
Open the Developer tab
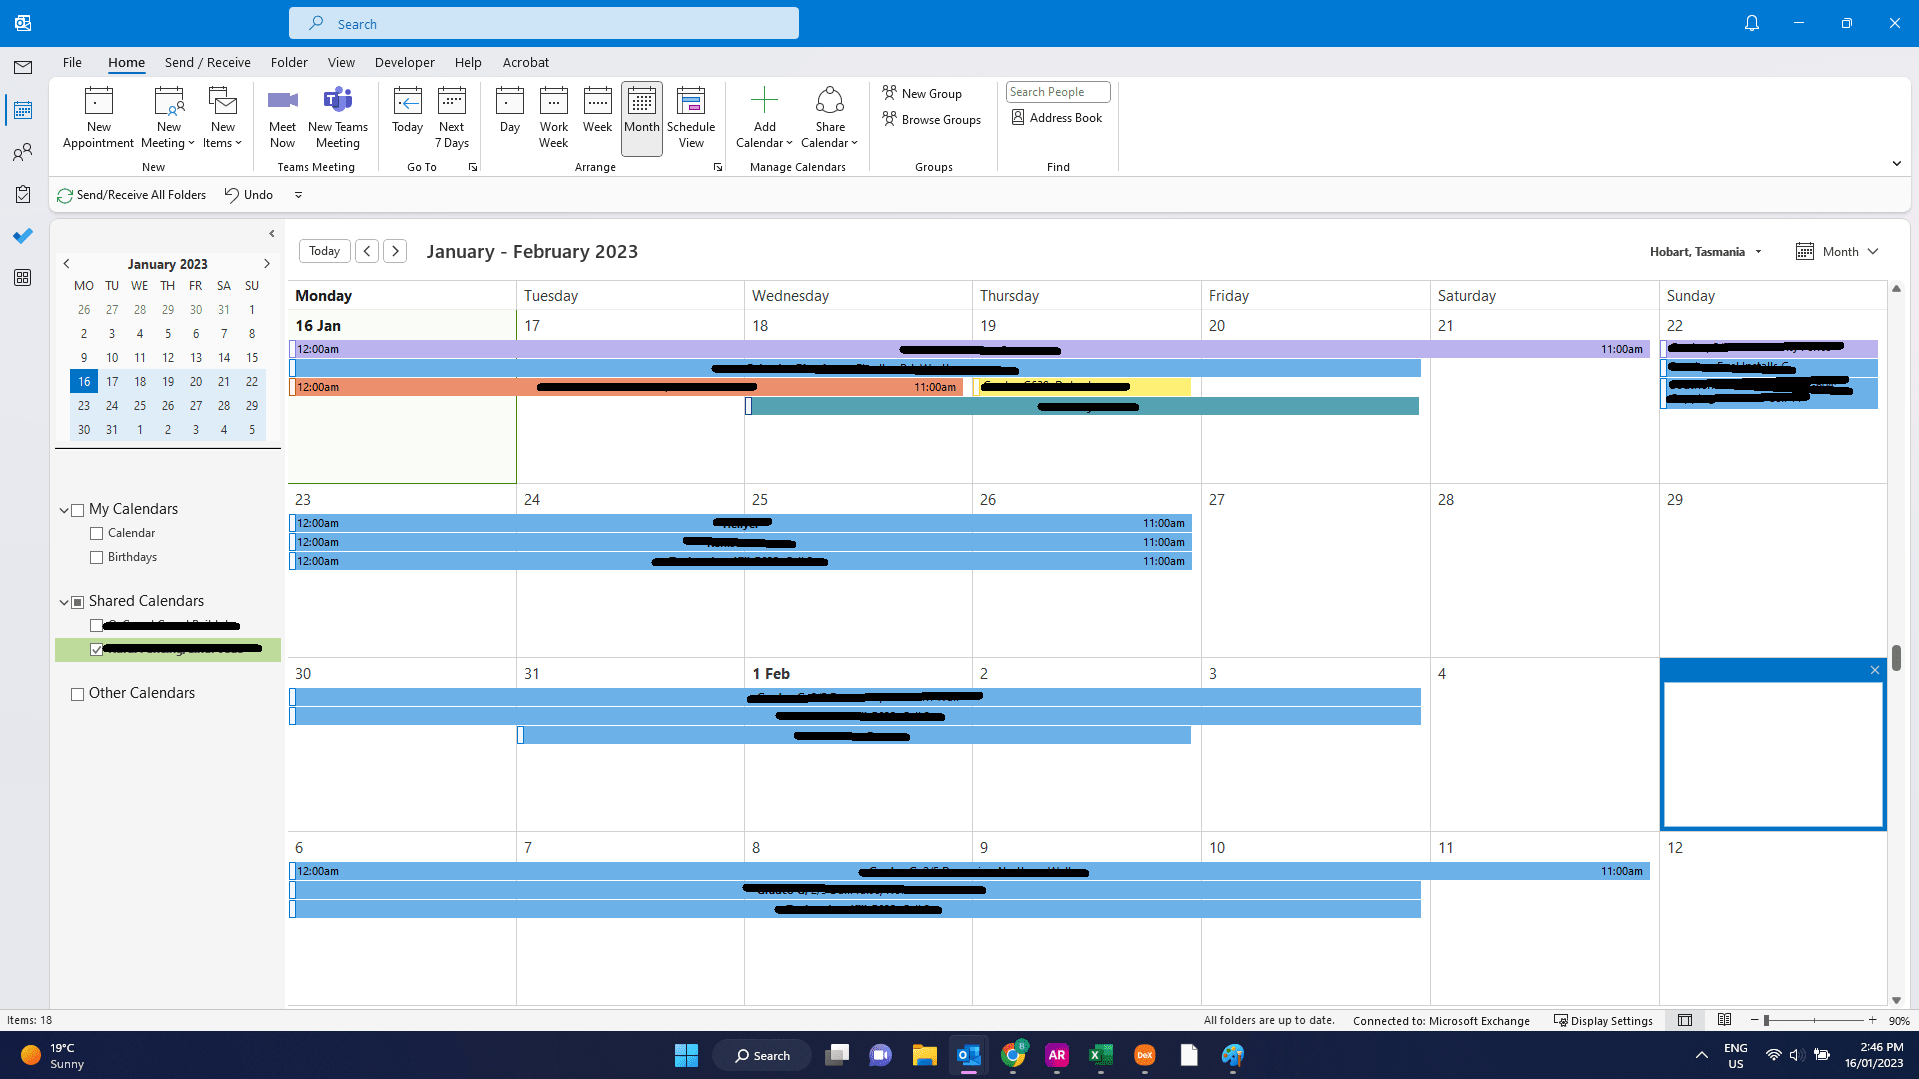(405, 62)
